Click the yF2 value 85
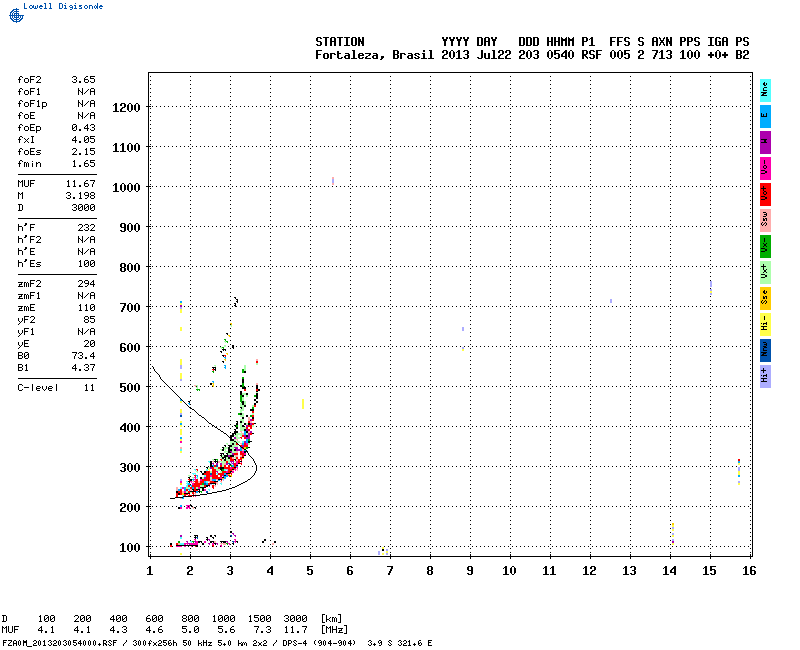The height and width of the screenshot is (650, 800). click(89, 320)
